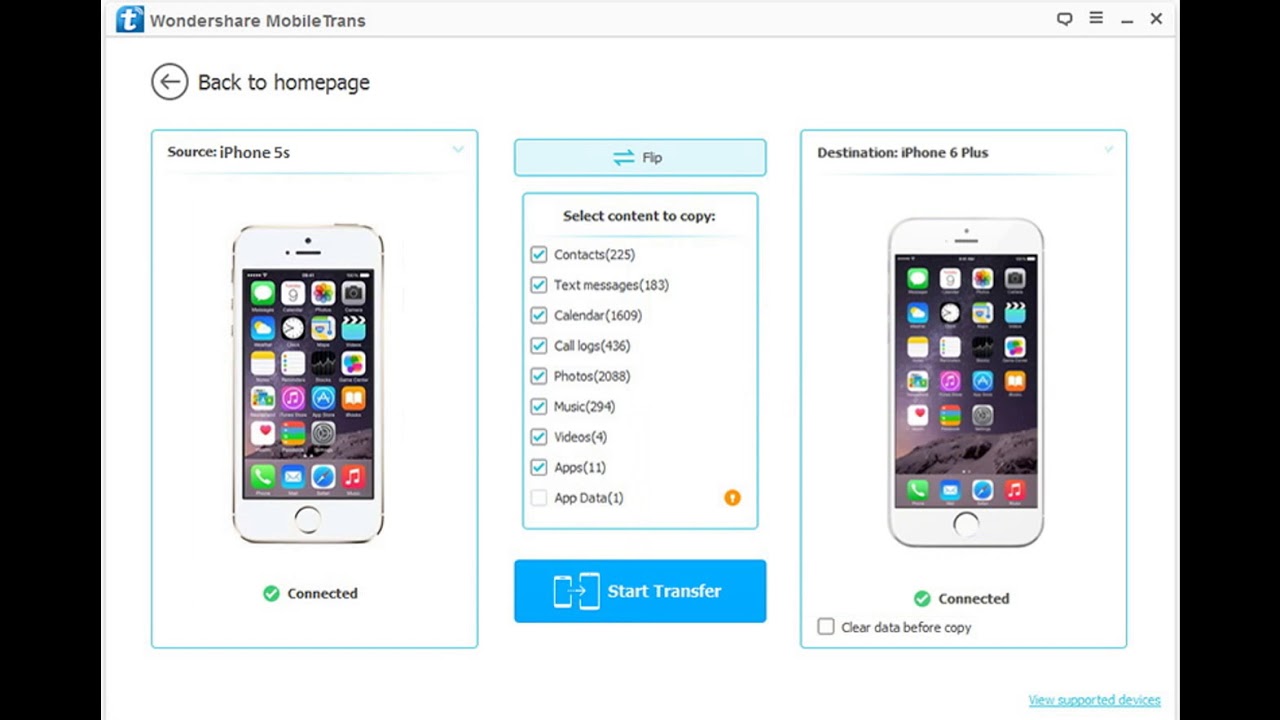Uncheck the Music(294) checkbox
1280x720 pixels.
(x=539, y=406)
